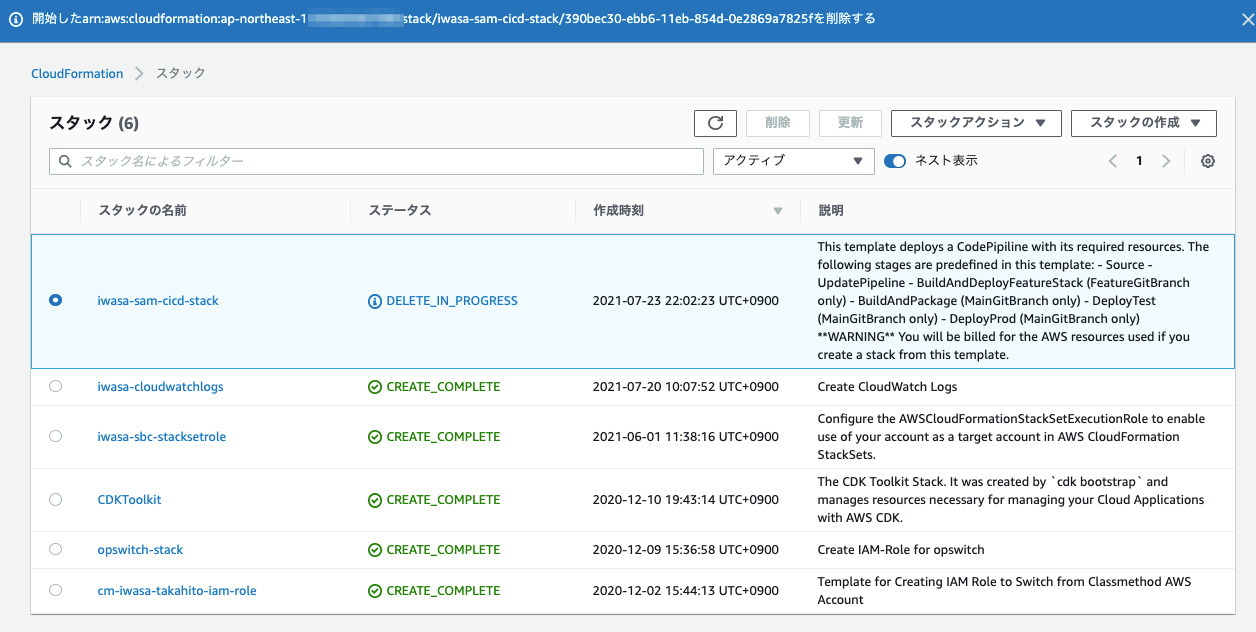Click the green check icon beside cm-iwasa-takahito-iam-role

click(x=373, y=590)
